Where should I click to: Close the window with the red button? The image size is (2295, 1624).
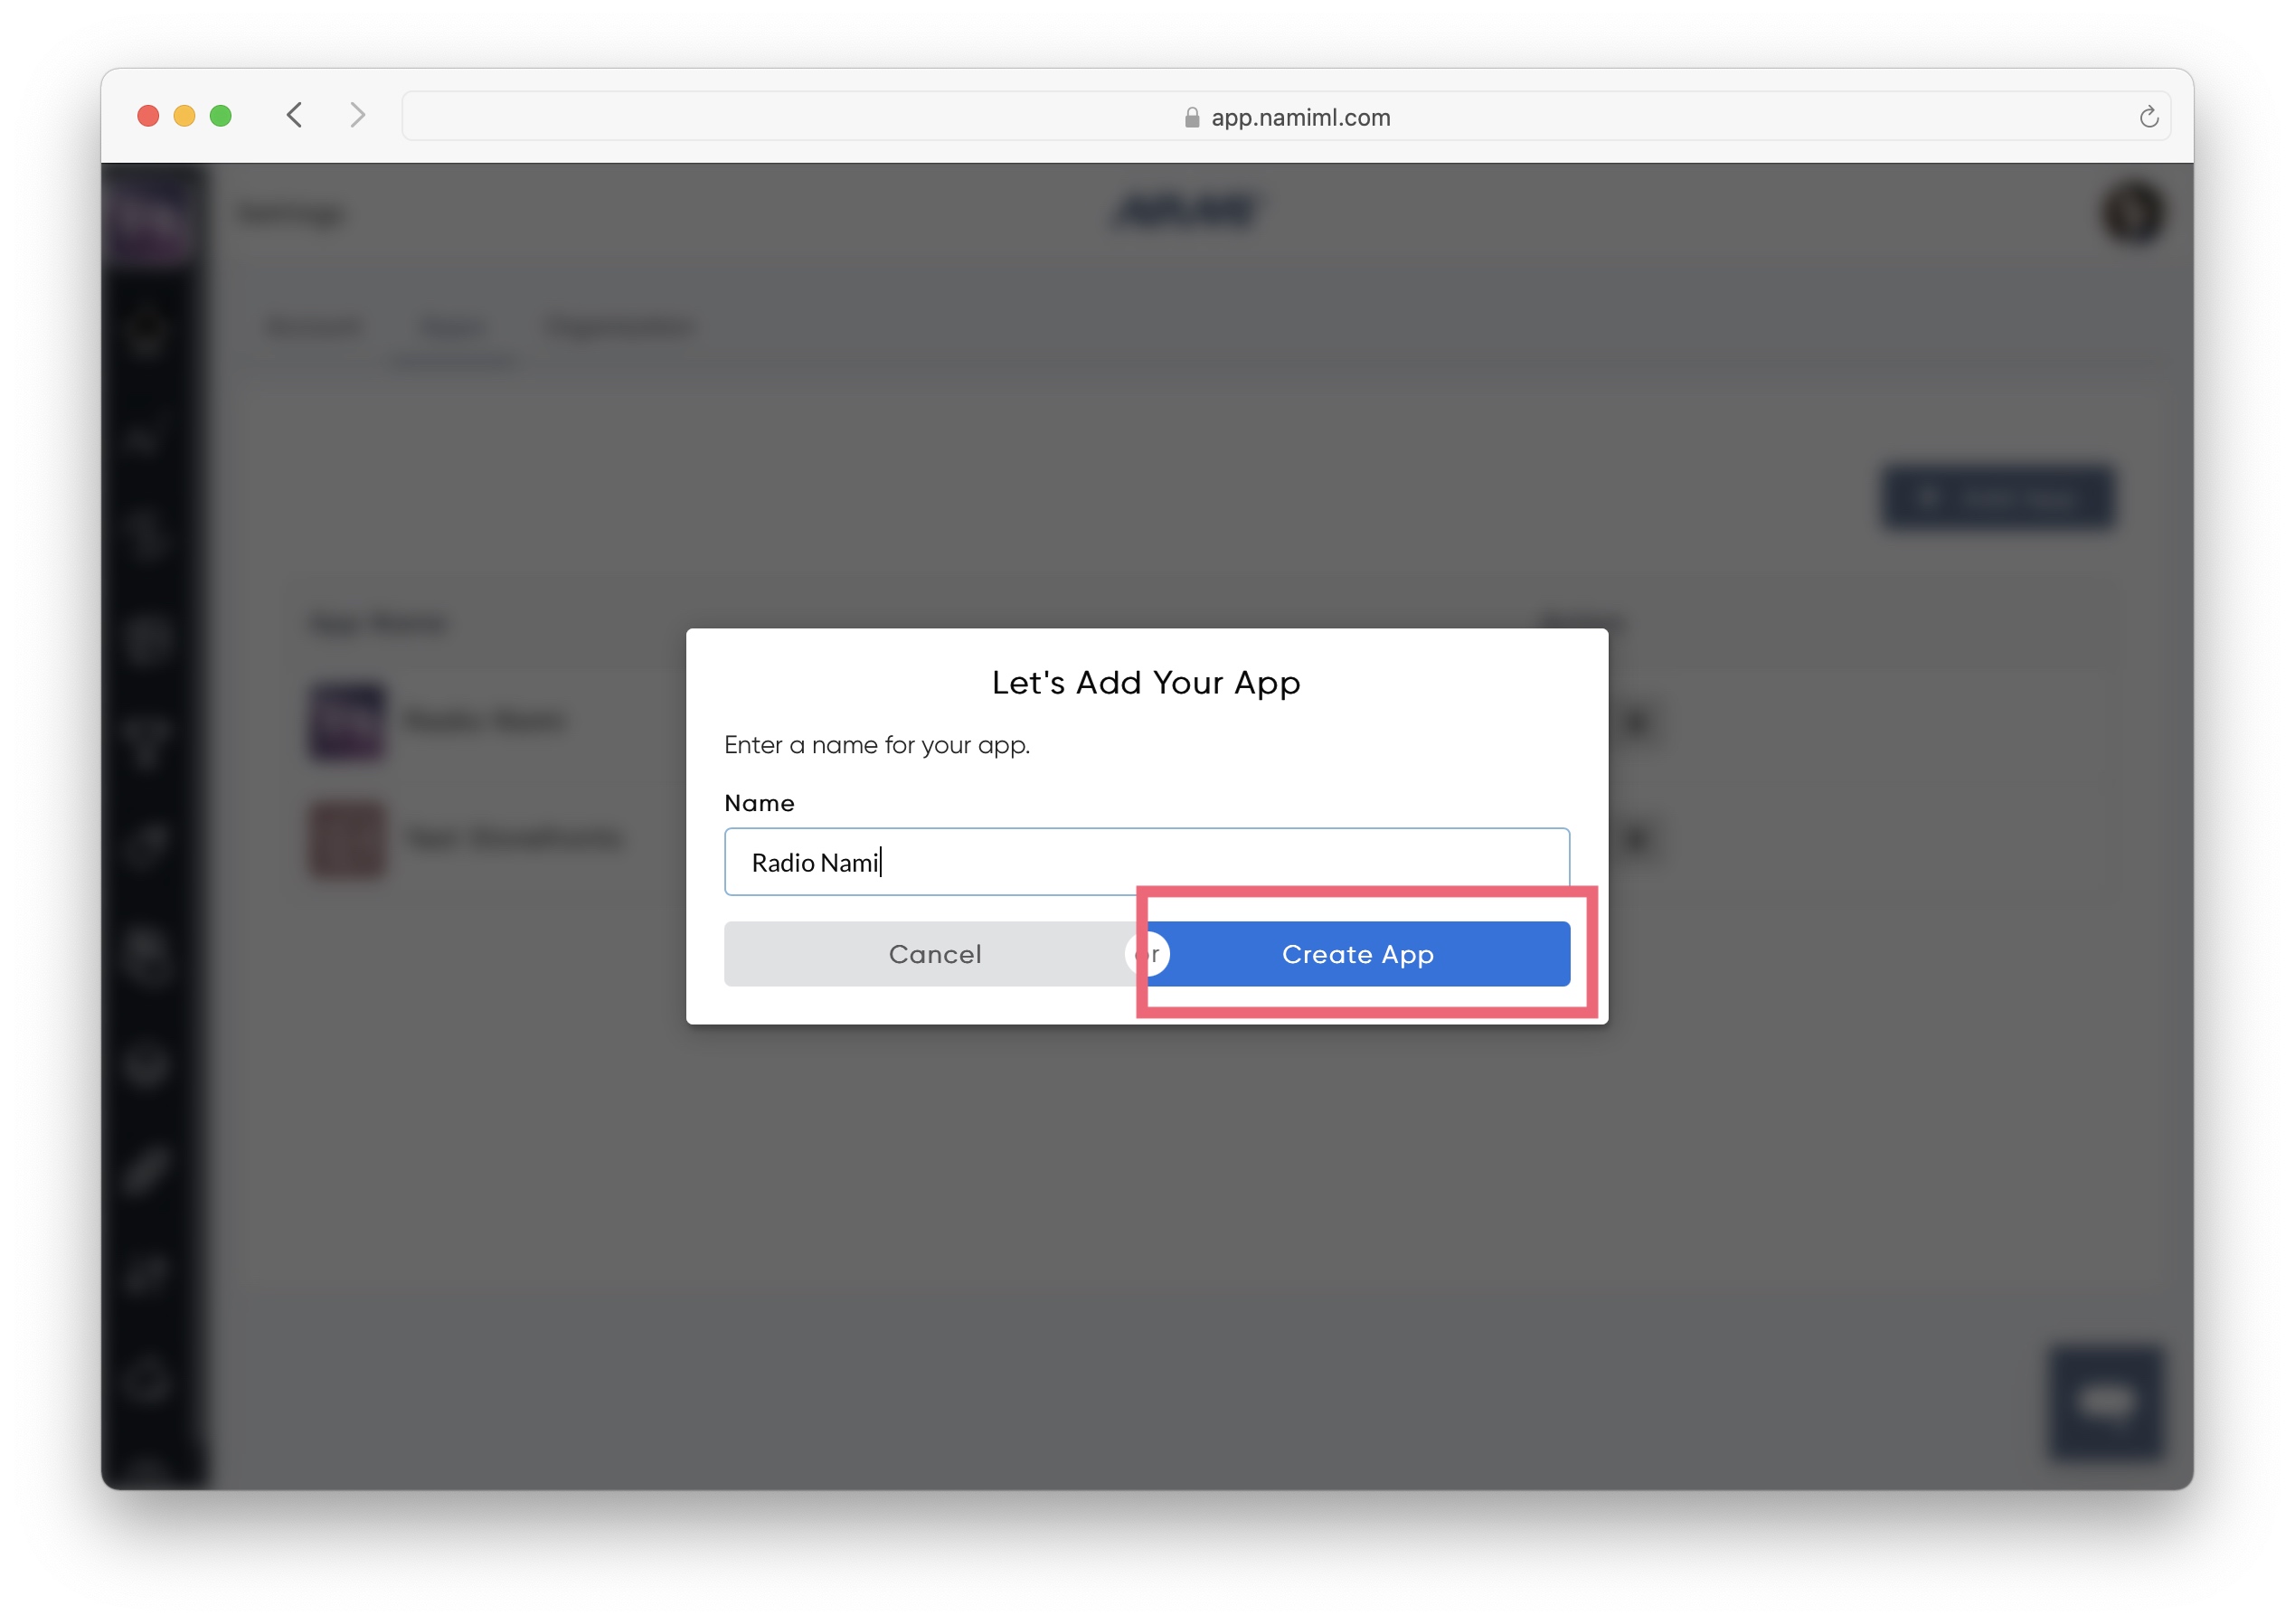tap(148, 116)
